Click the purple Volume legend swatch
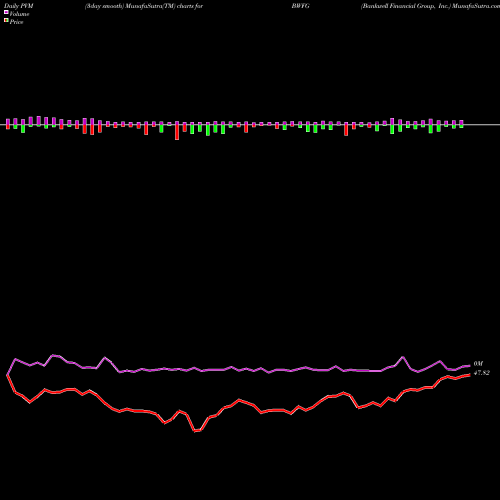This screenshot has height=500, width=500. pyautogui.click(x=6, y=12)
